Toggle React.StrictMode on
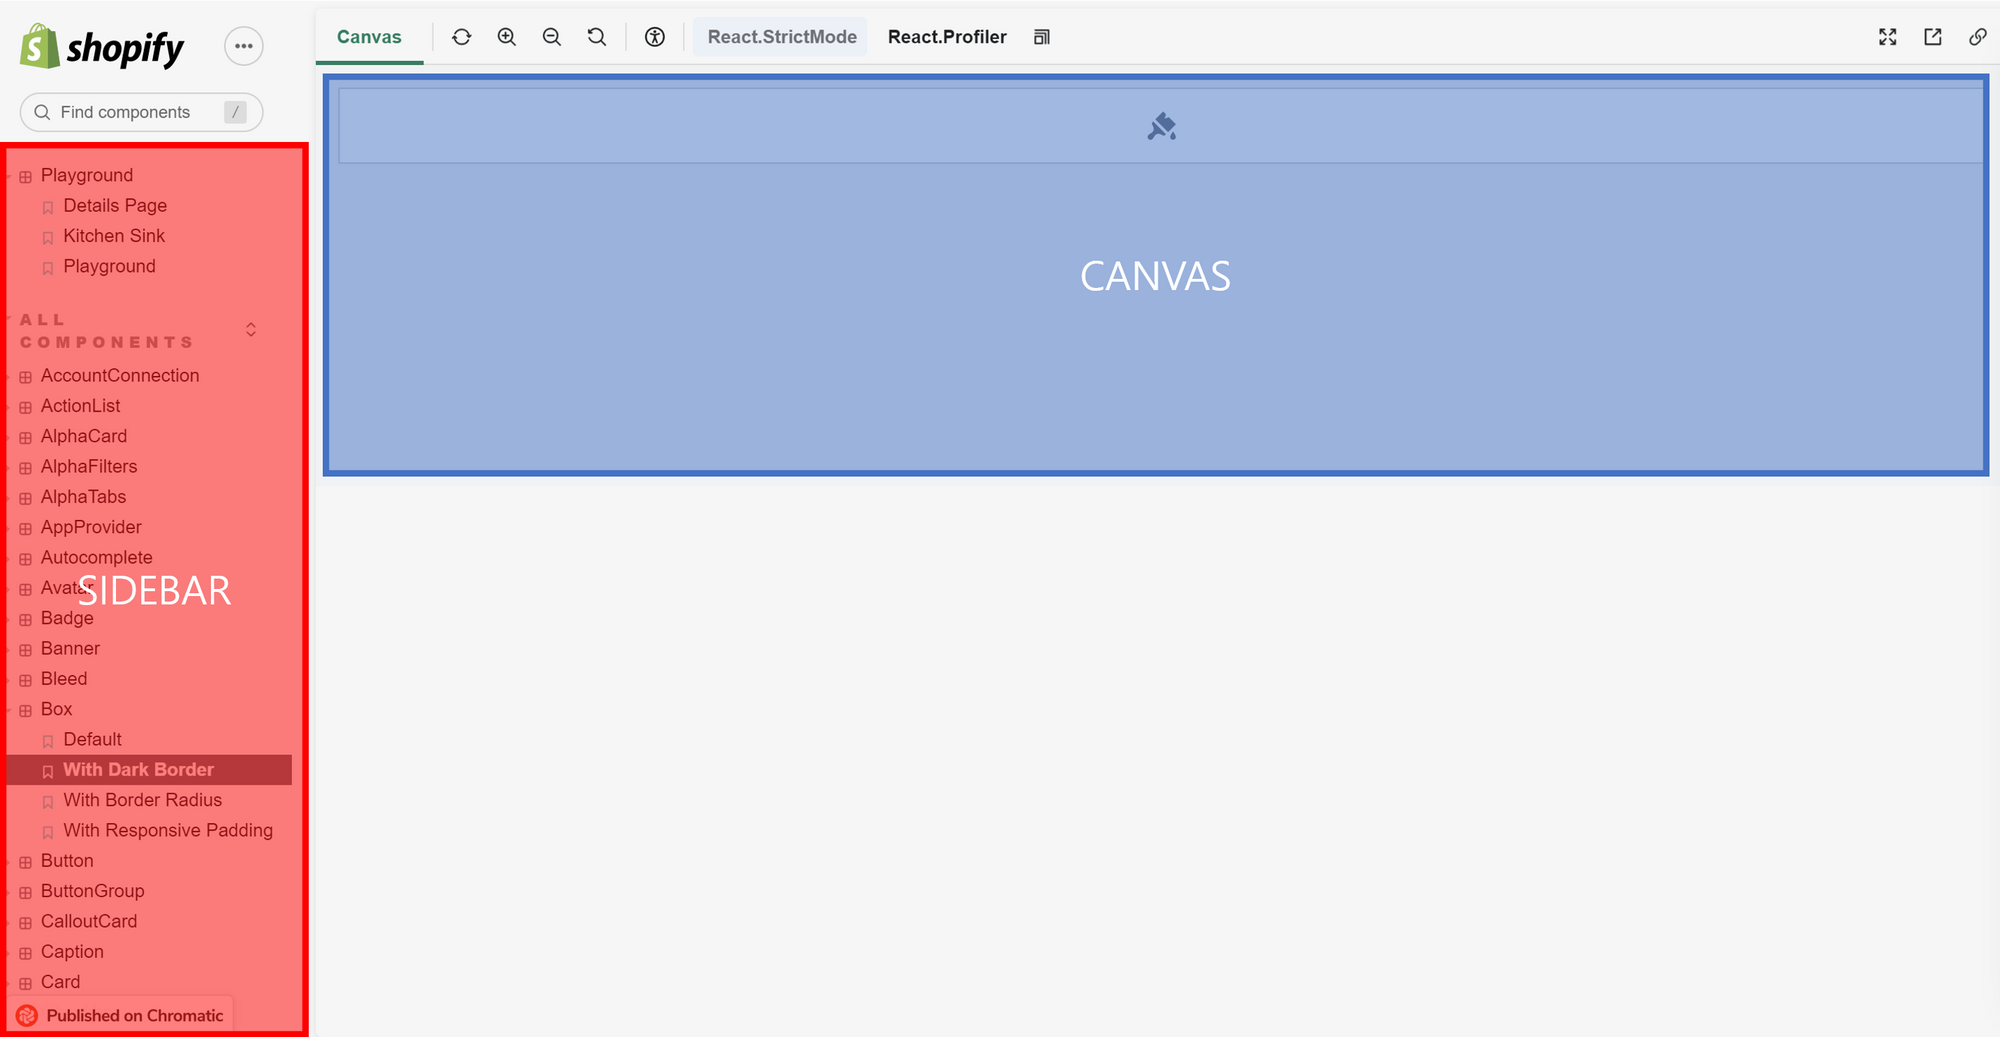The width and height of the screenshot is (2000, 1037). tap(780, 36)
